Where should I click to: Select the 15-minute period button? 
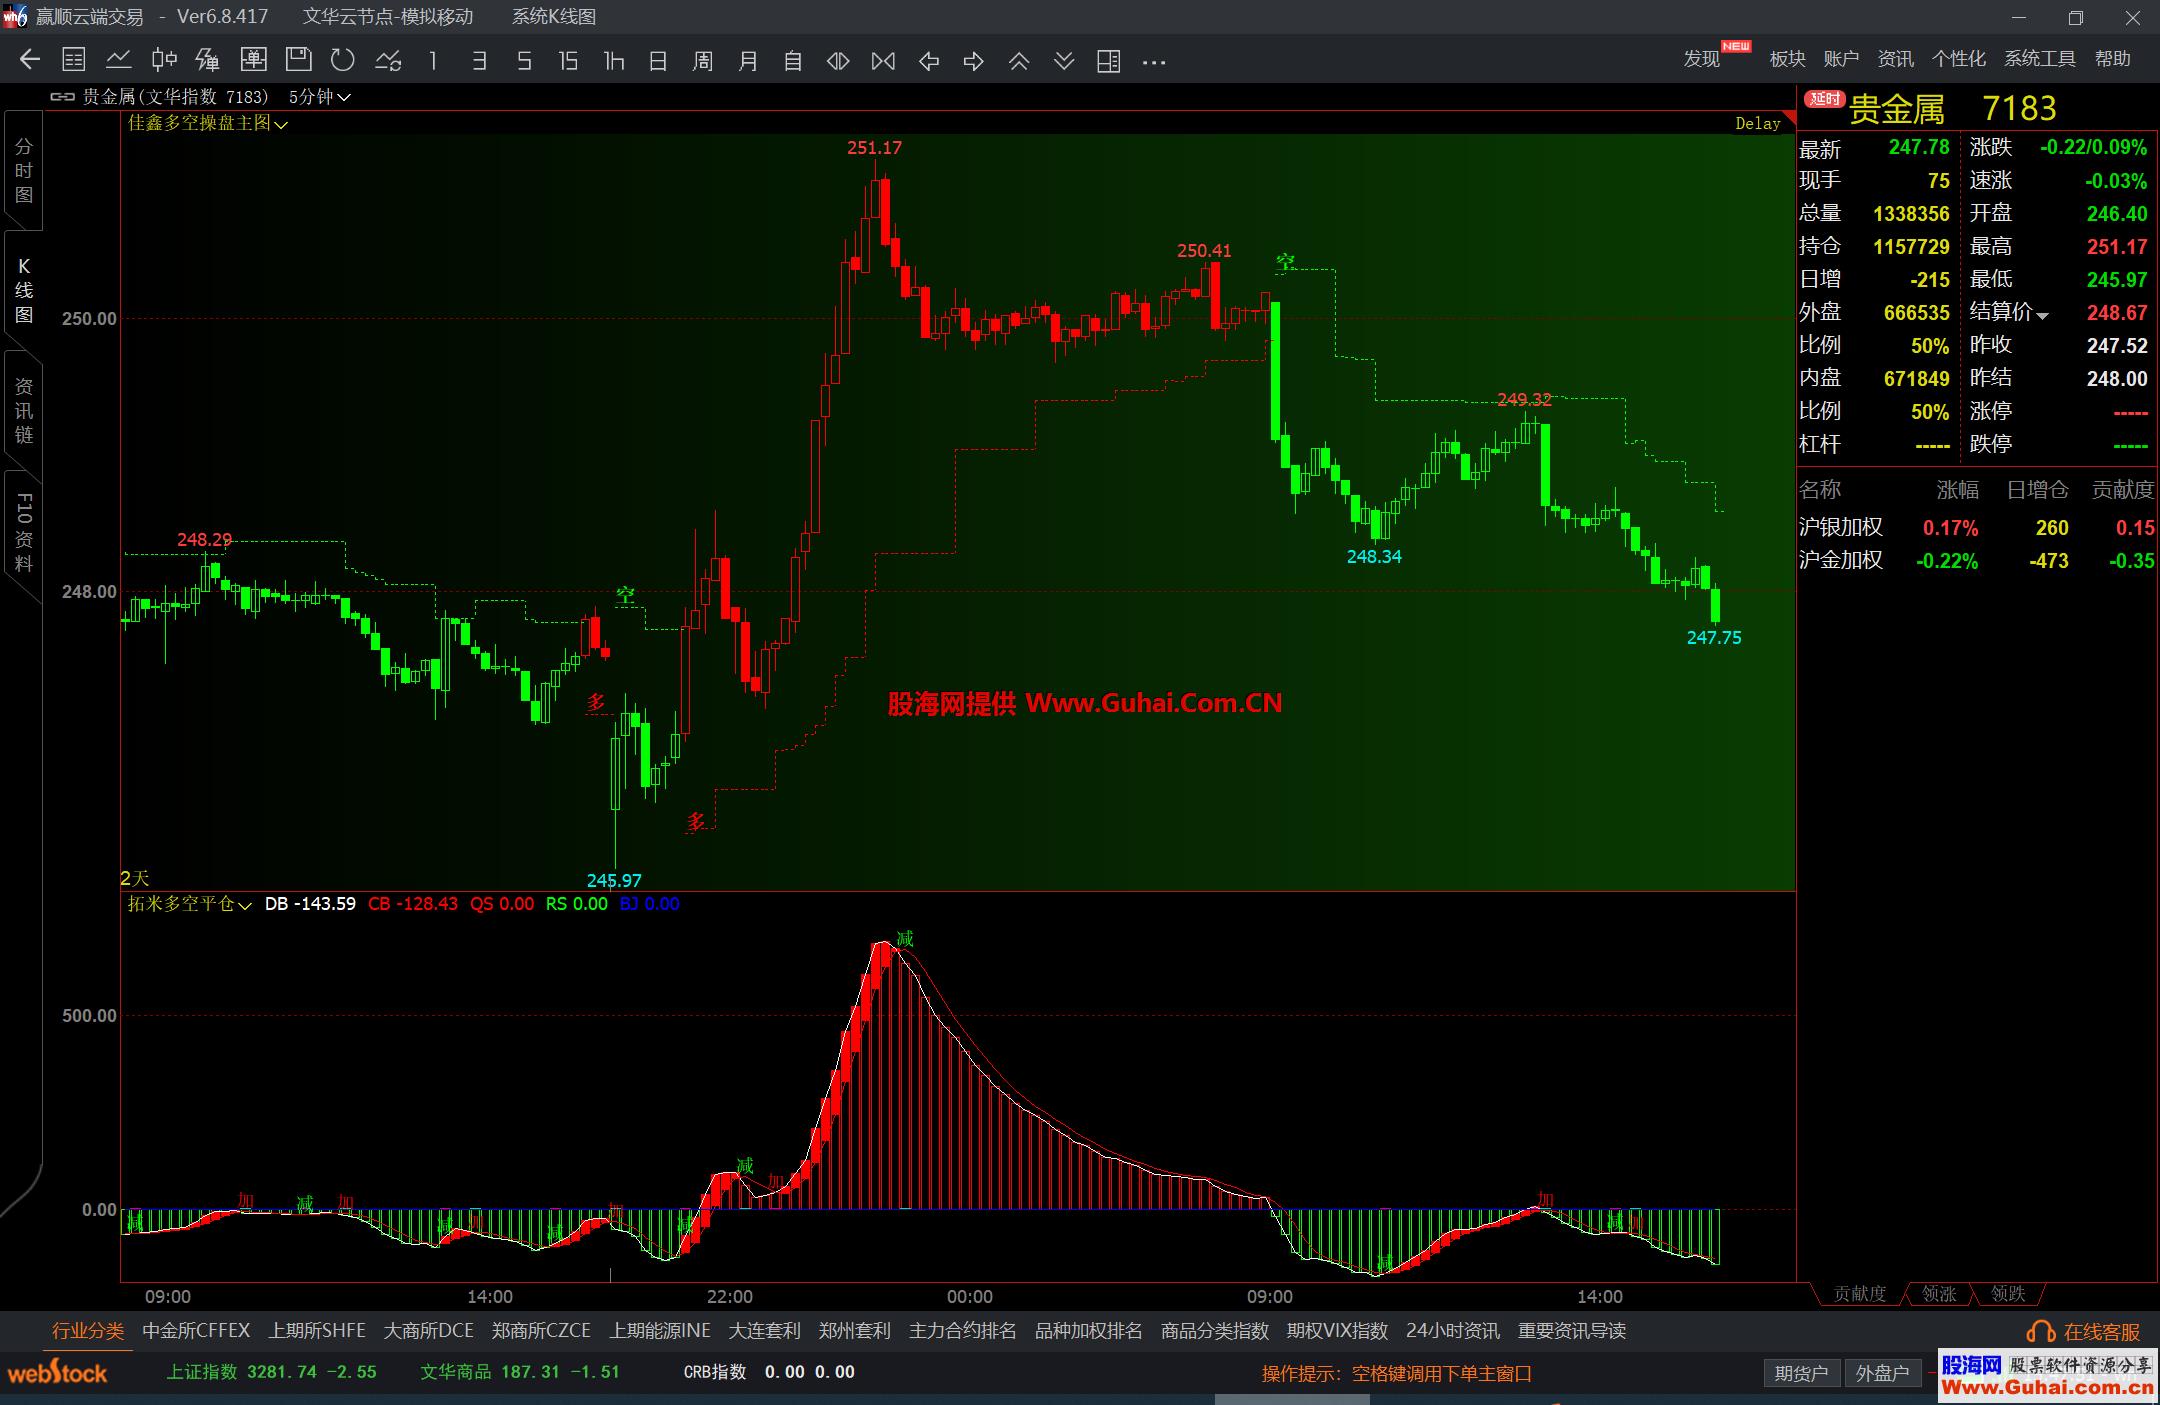[x=568, y=61]
